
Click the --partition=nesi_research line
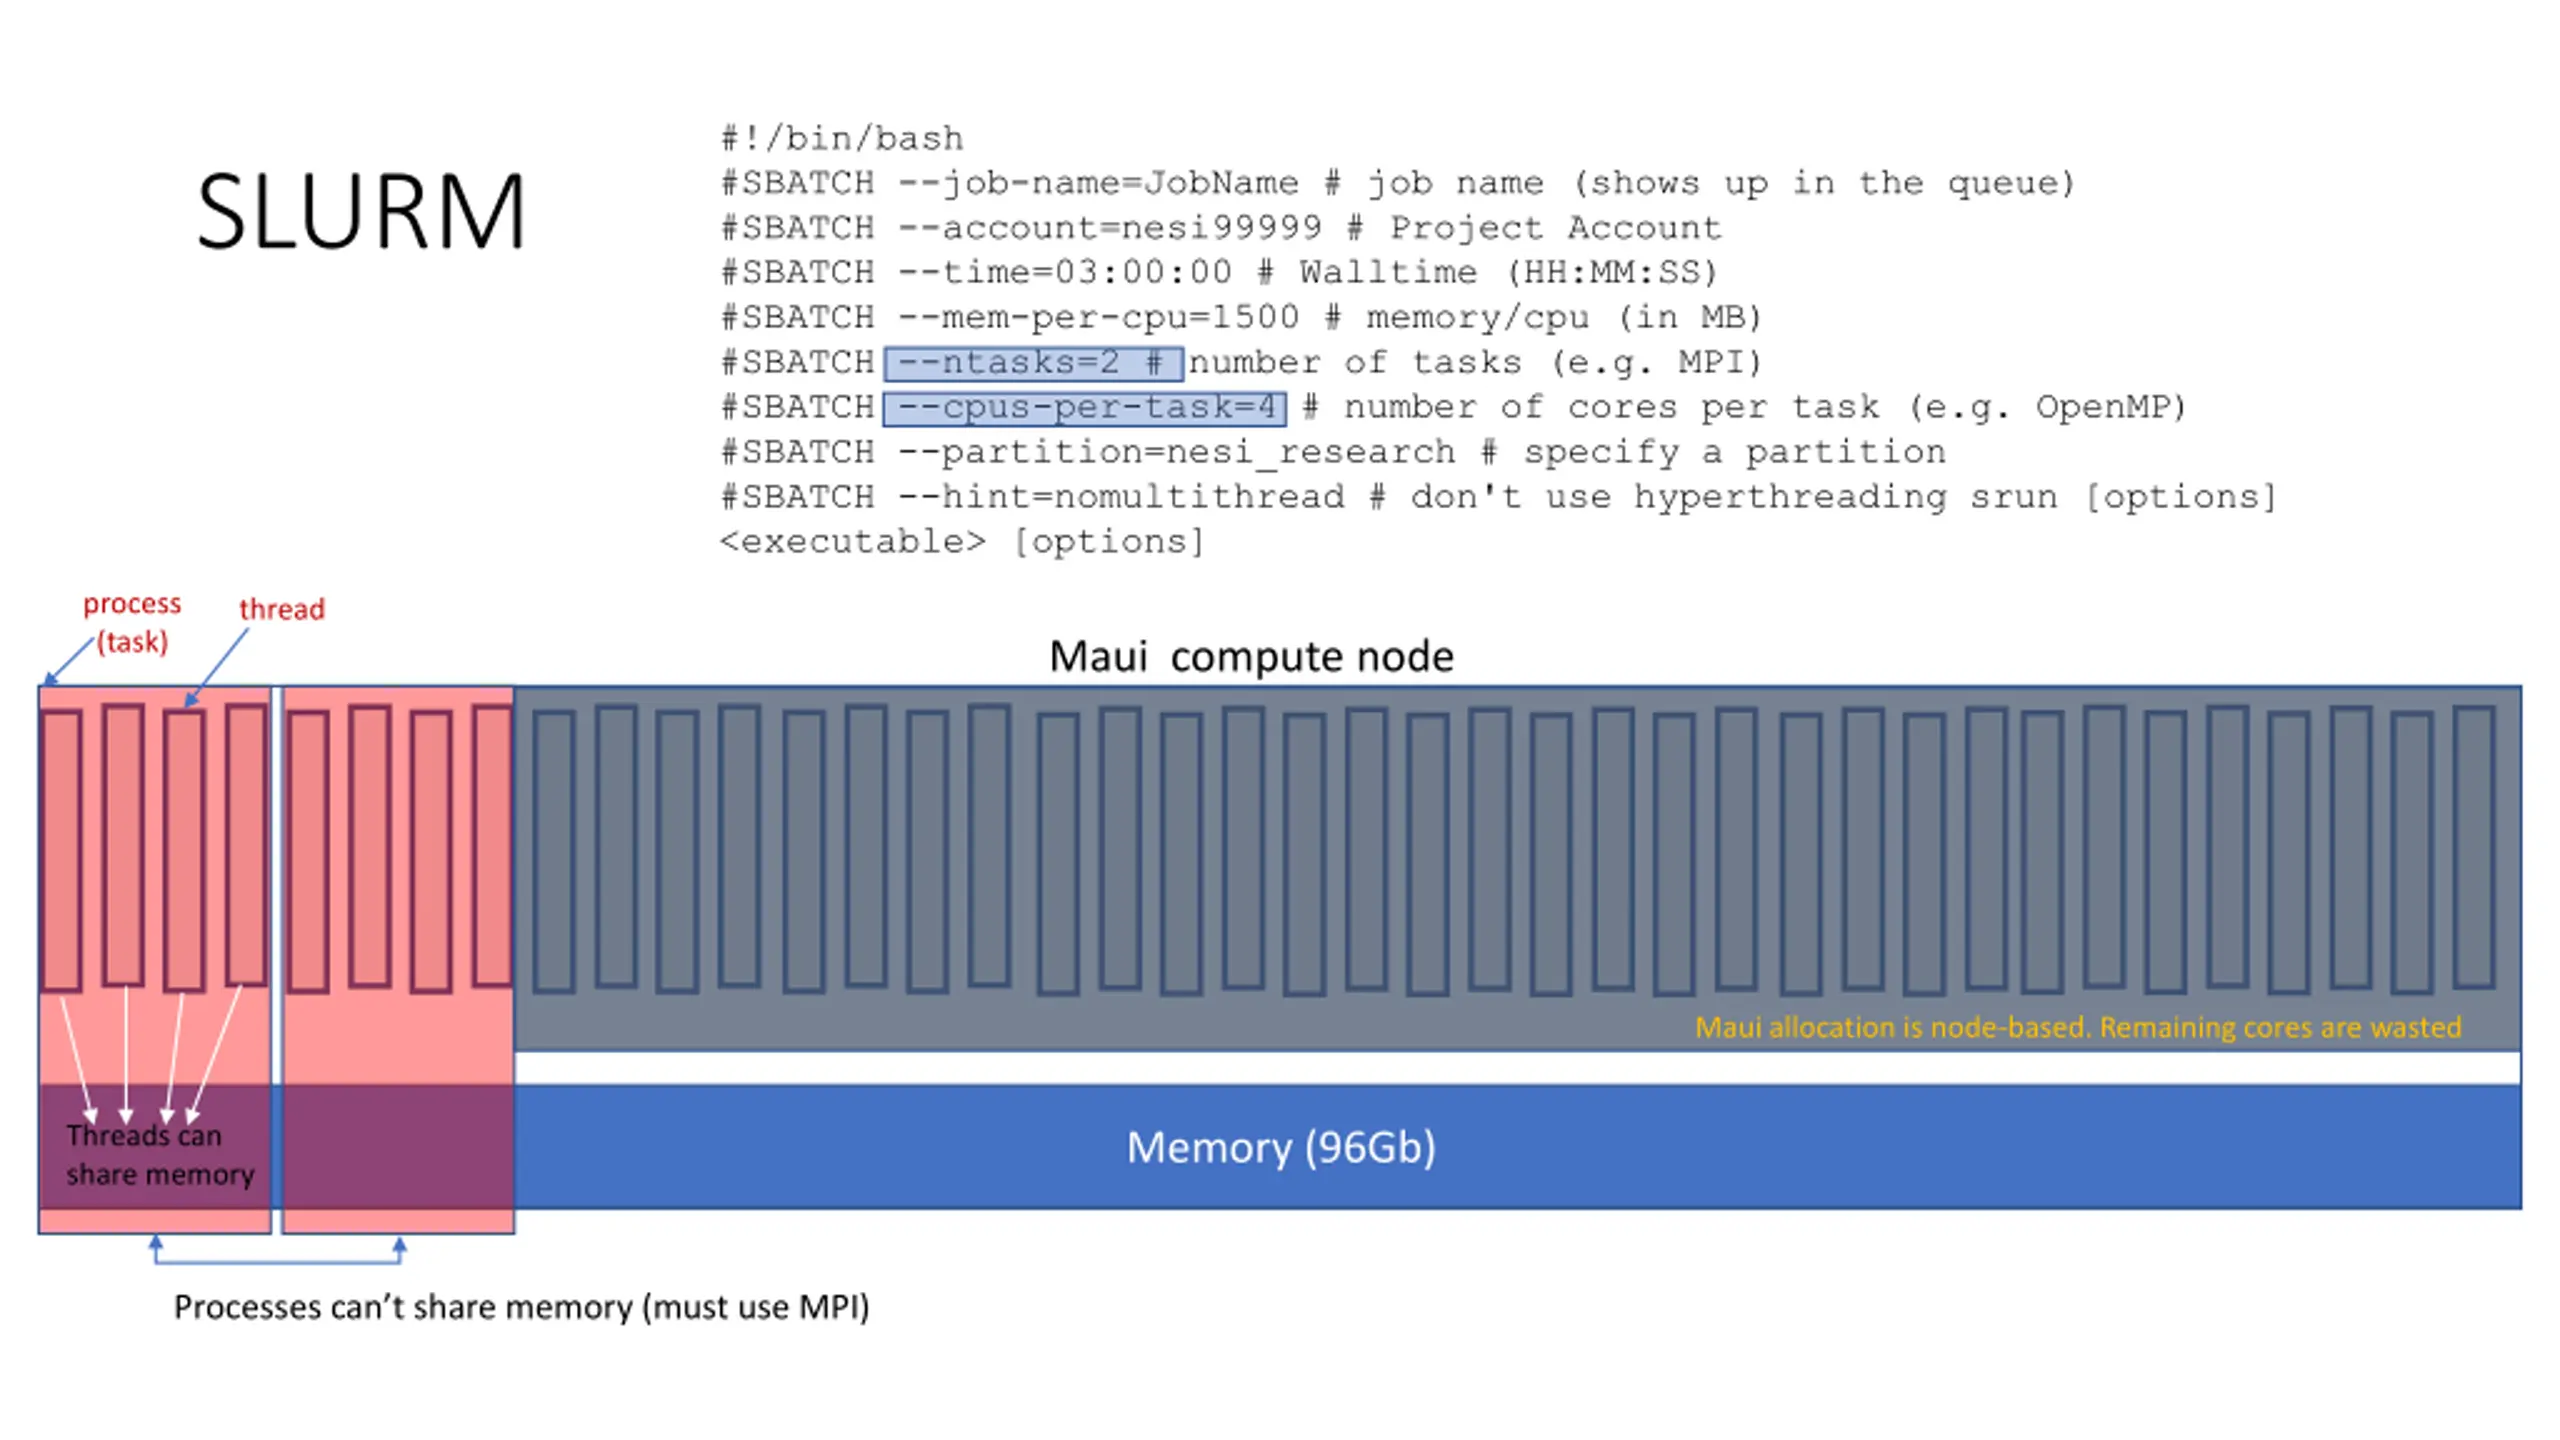(1333, 452)
